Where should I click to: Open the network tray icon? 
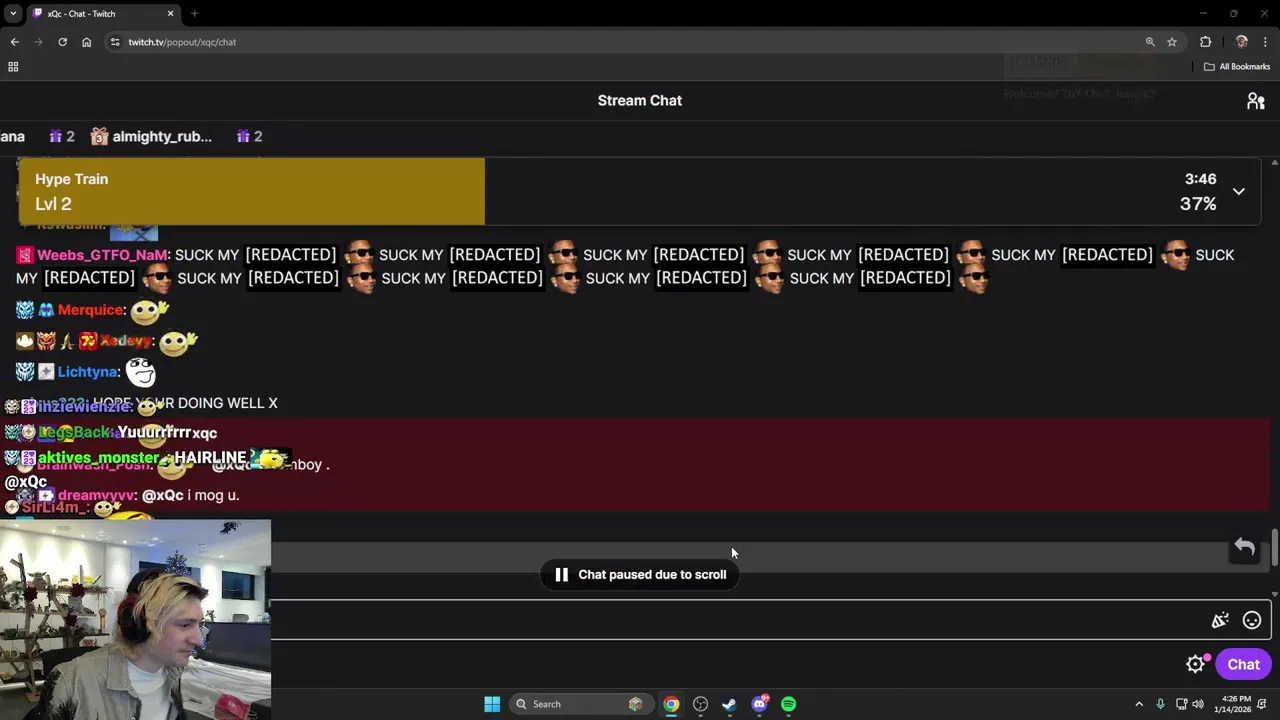coord(1181,704)
